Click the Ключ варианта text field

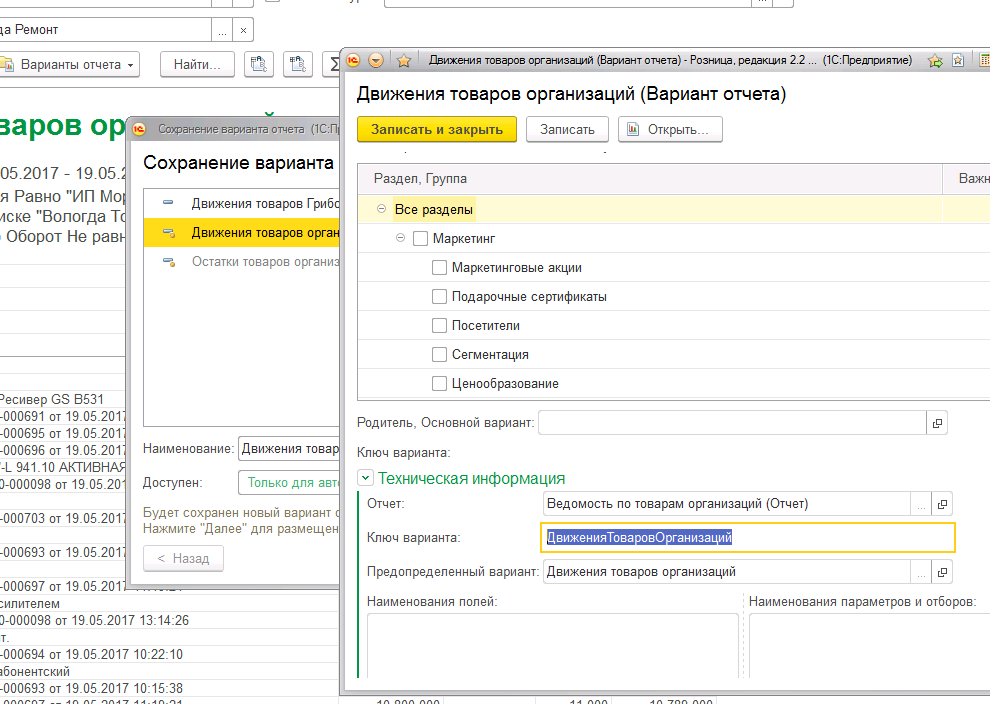[x=748, y=538]
